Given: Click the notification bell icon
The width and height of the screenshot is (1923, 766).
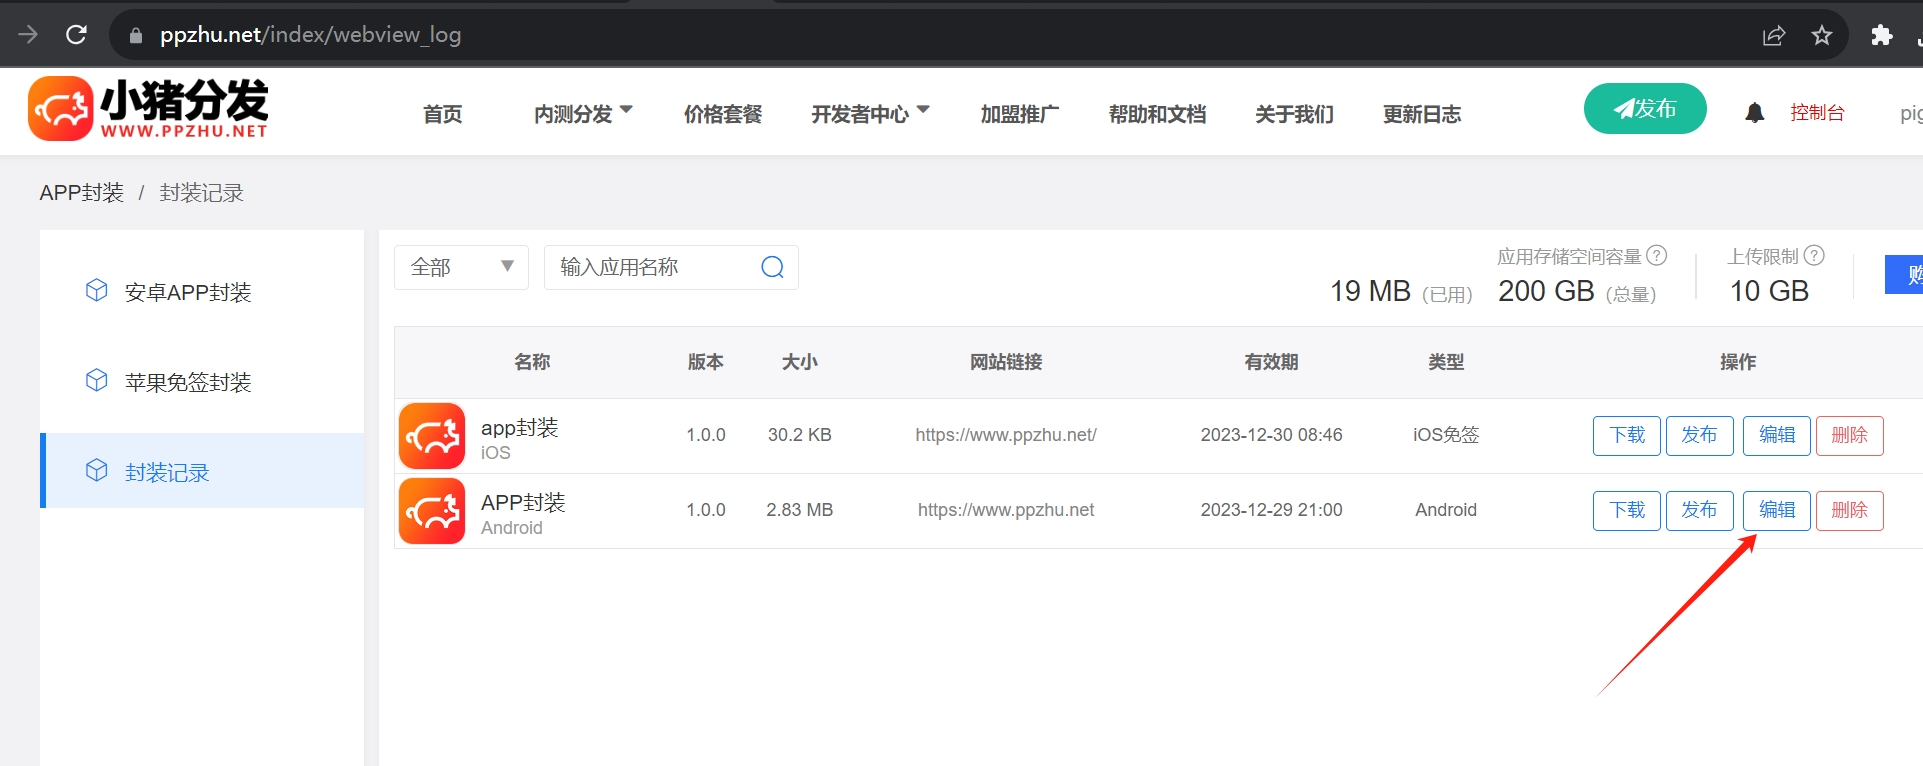Looking at the screenshot, I should pyautogui.click(x=1754, y=113).
